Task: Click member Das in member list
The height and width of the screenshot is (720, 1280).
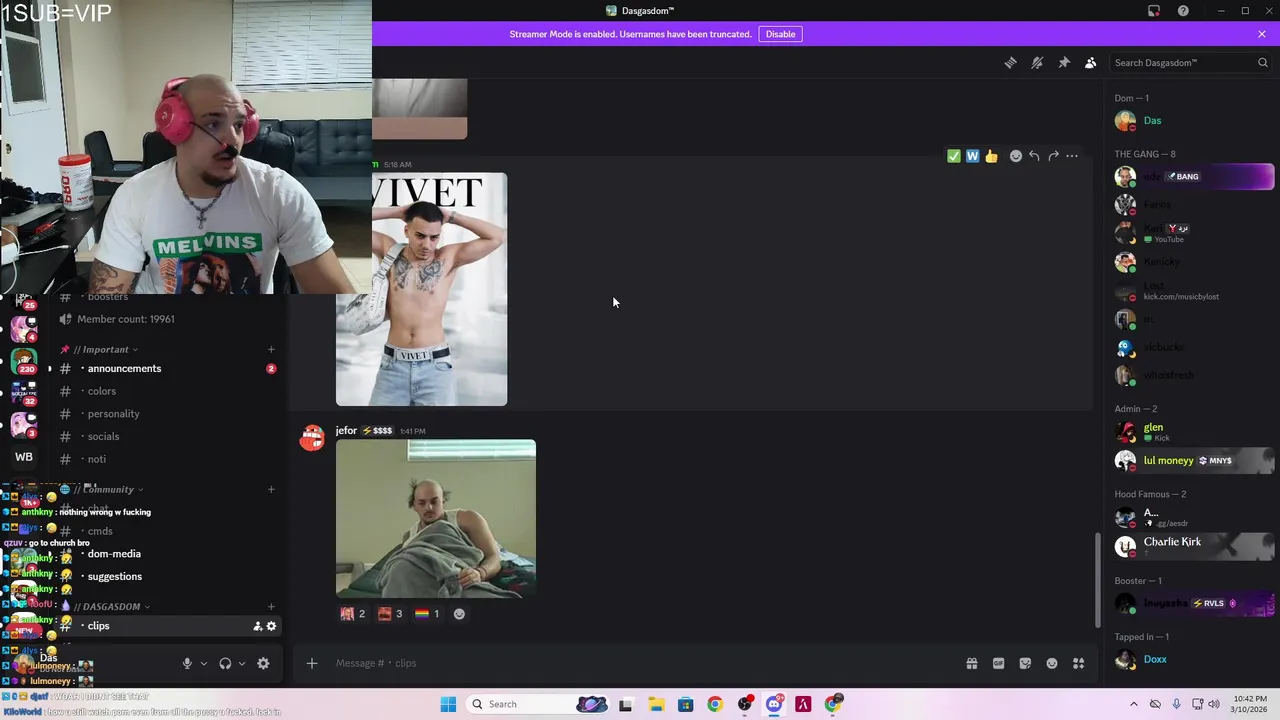Action: [x=1193, y=121]
